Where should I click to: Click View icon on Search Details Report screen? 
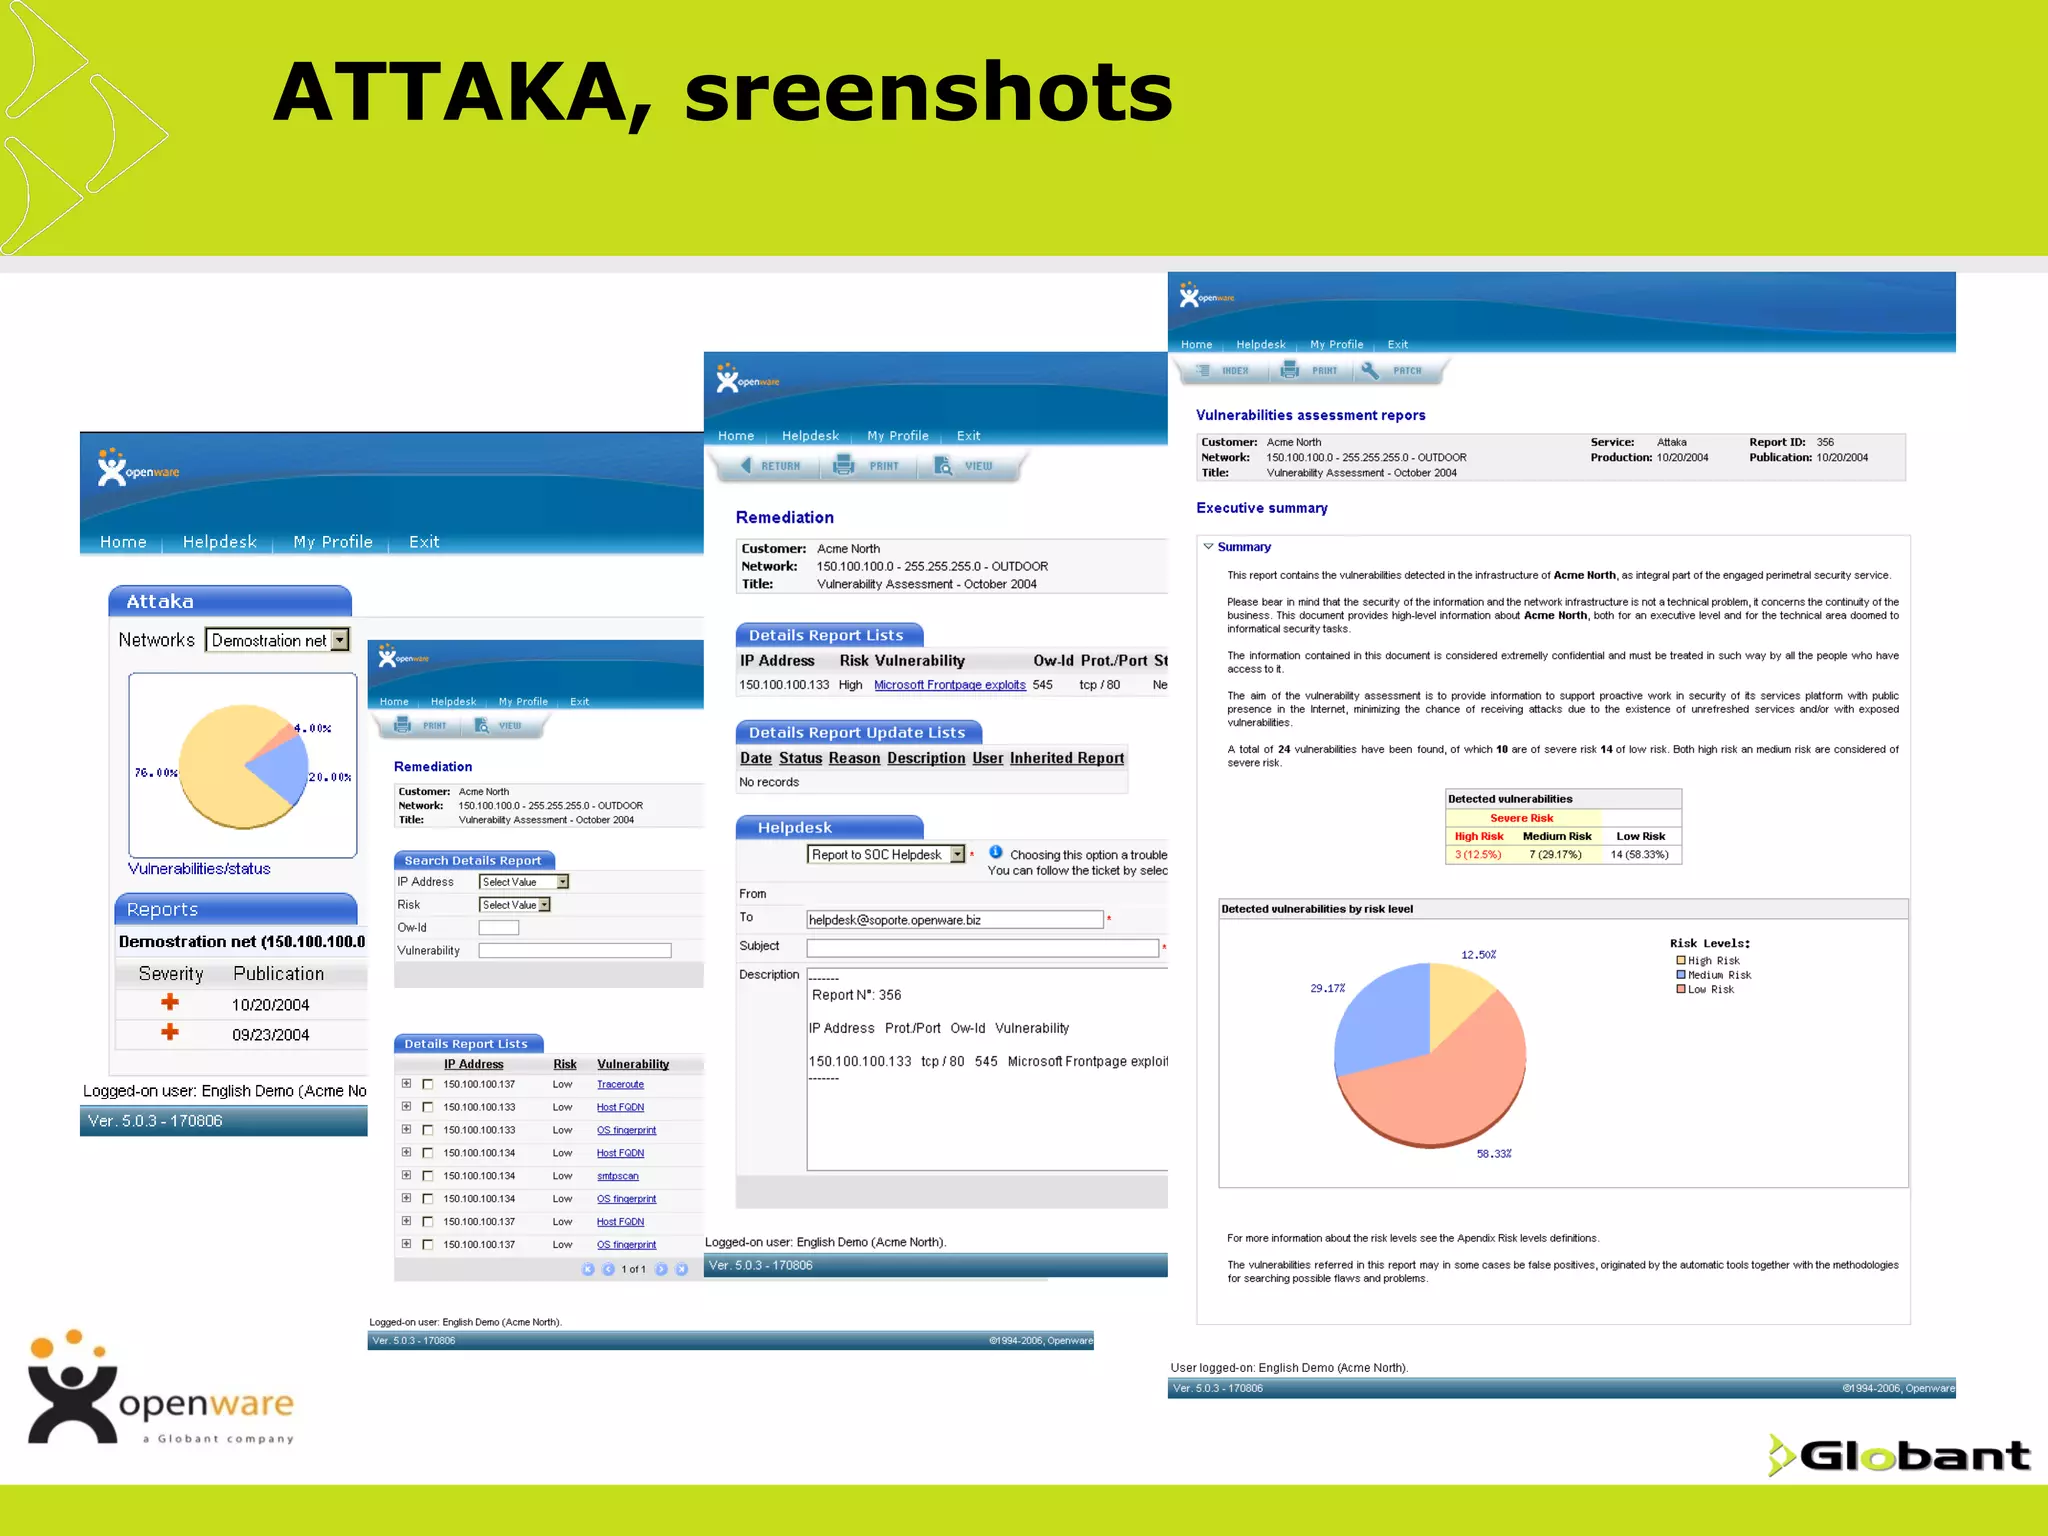(x=482, y=725)
